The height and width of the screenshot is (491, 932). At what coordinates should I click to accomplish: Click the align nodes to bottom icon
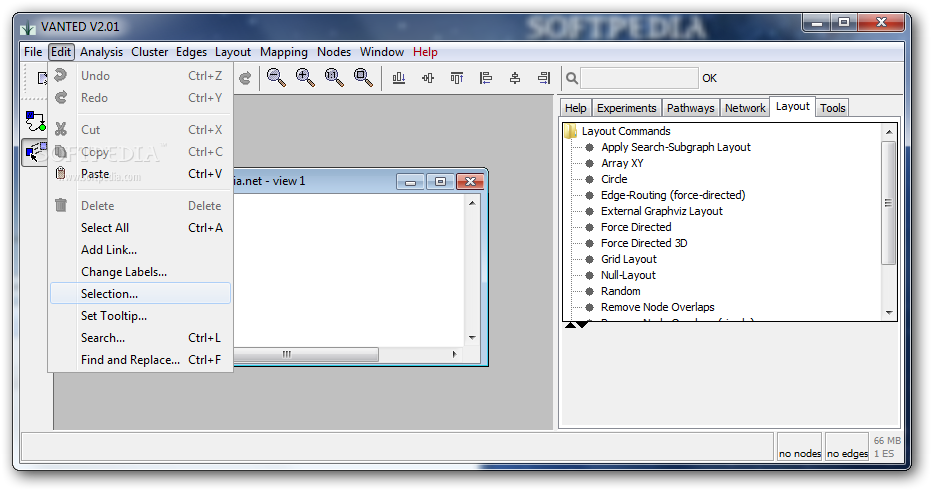pos(399,78)
